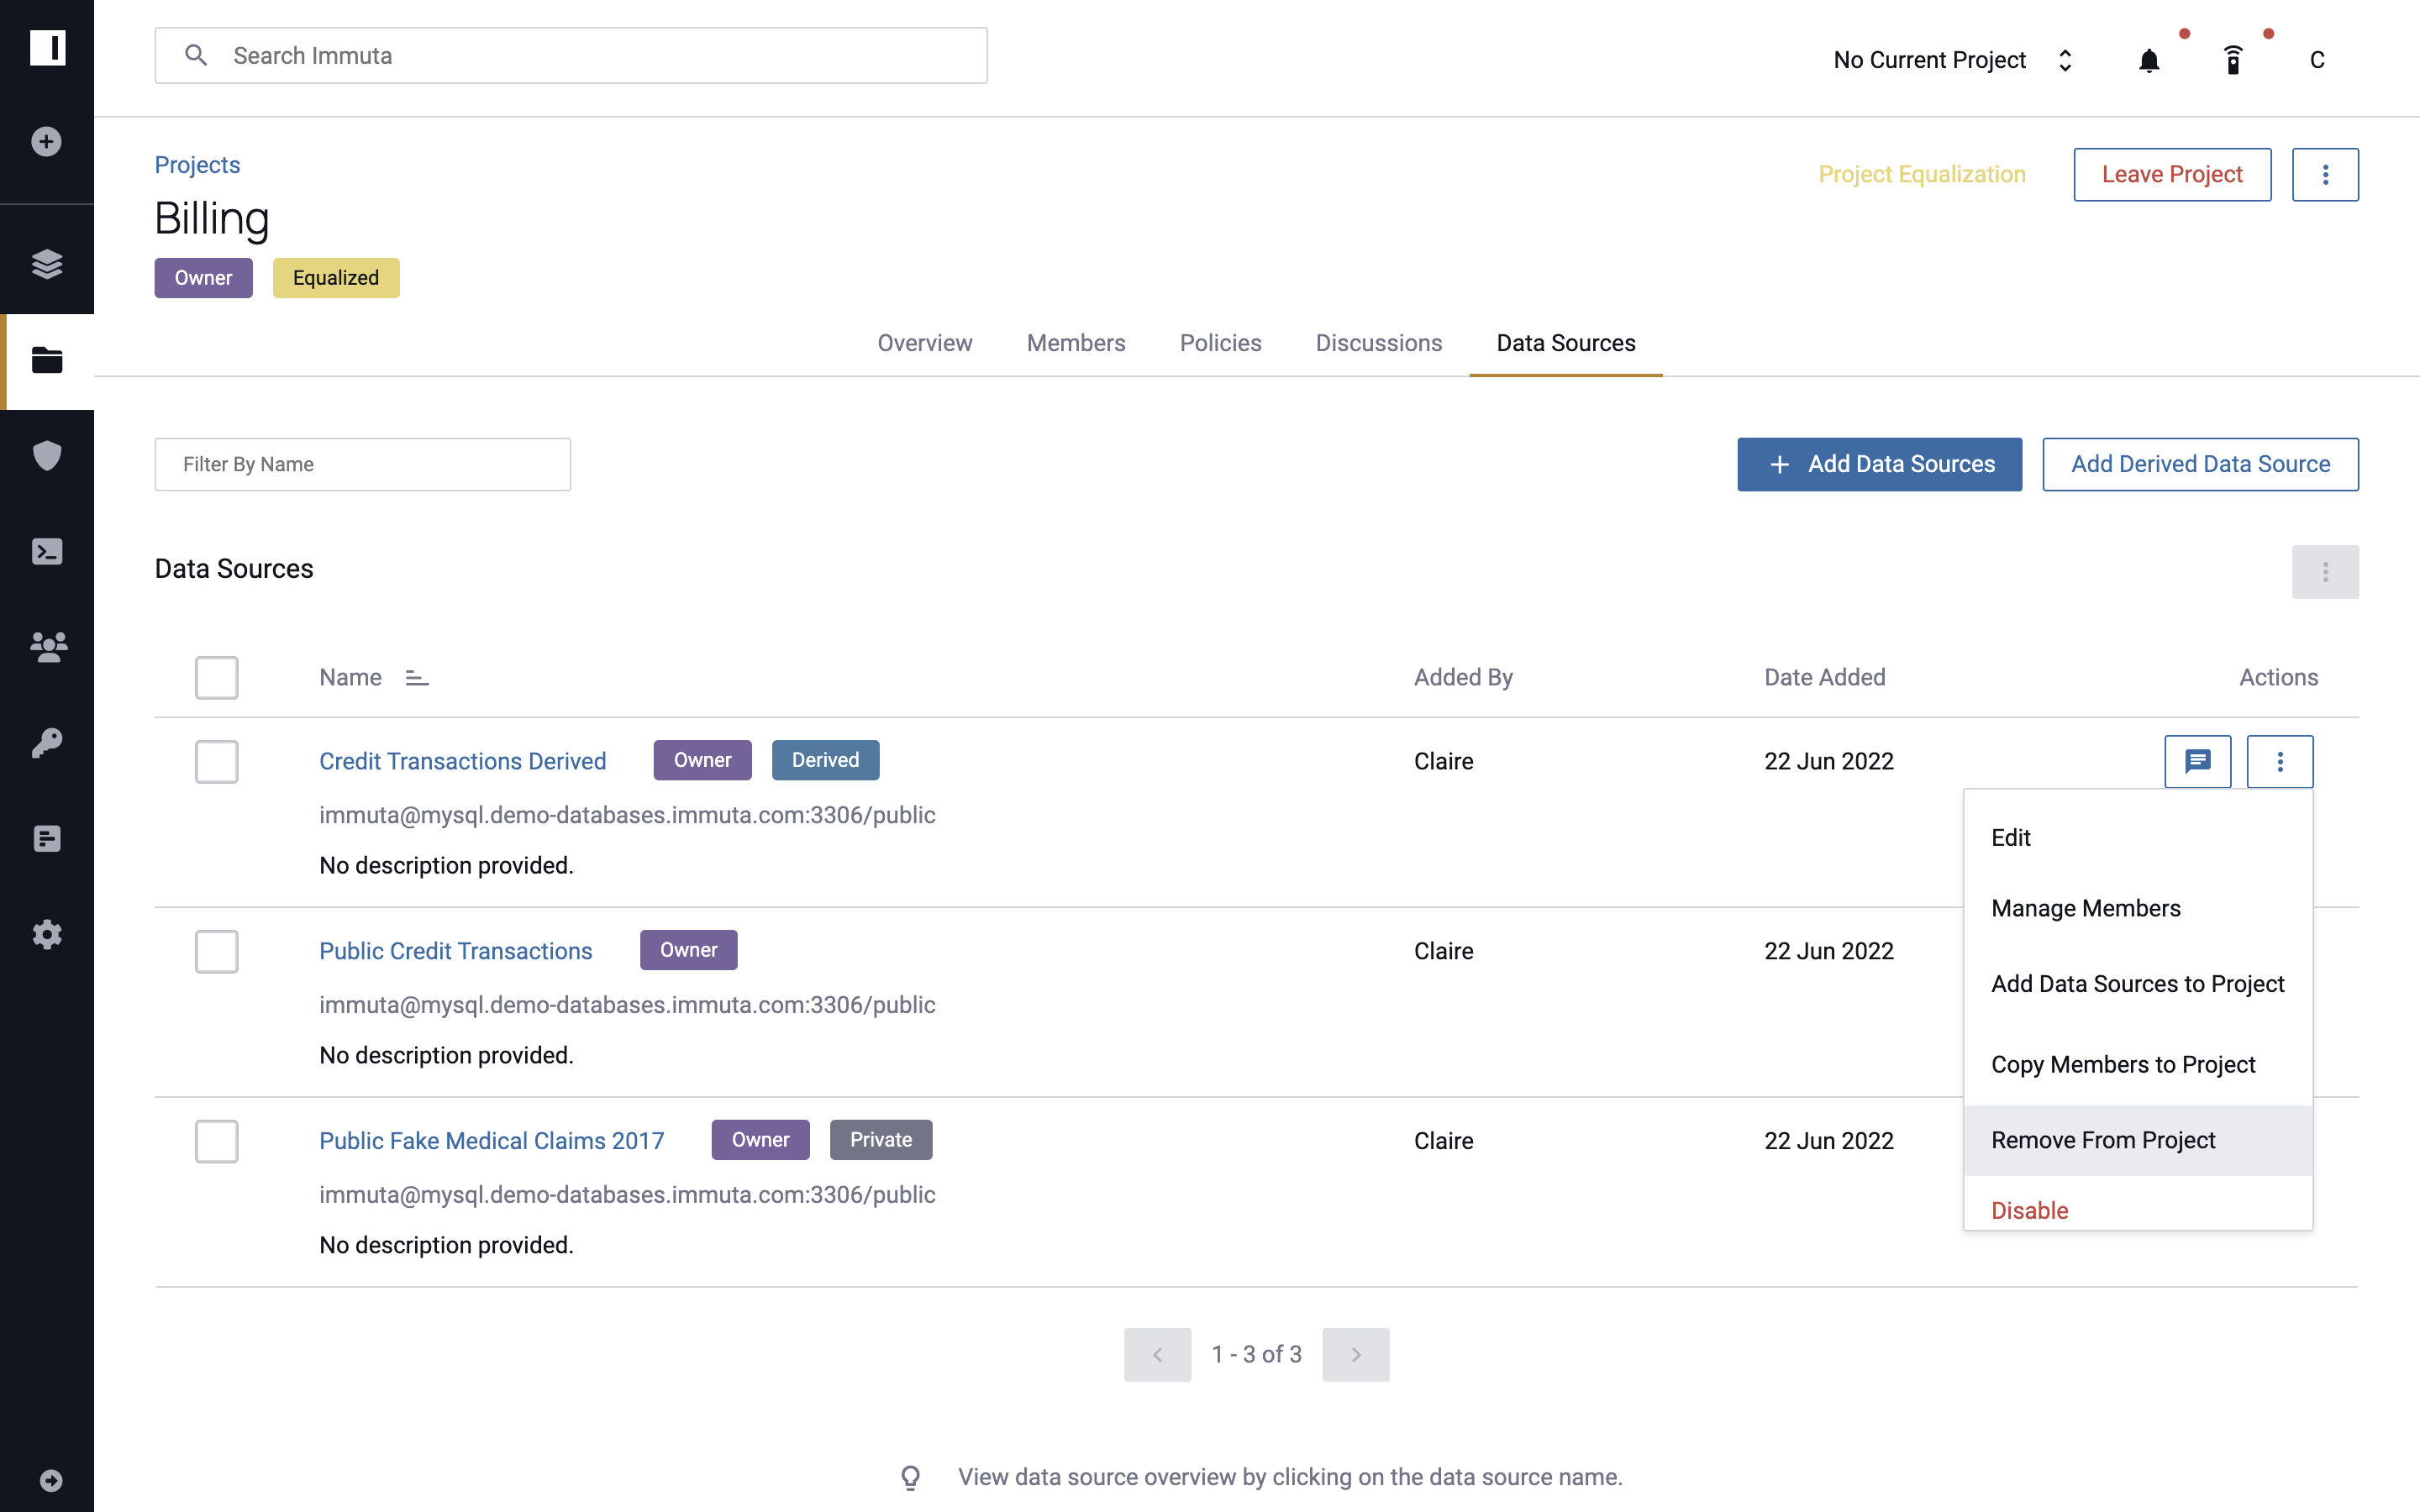The height and width of the screenshot is (1512, 2420).
Task: Navigate to next page using pagination arrow
Action: [x=1355, y=1353]
